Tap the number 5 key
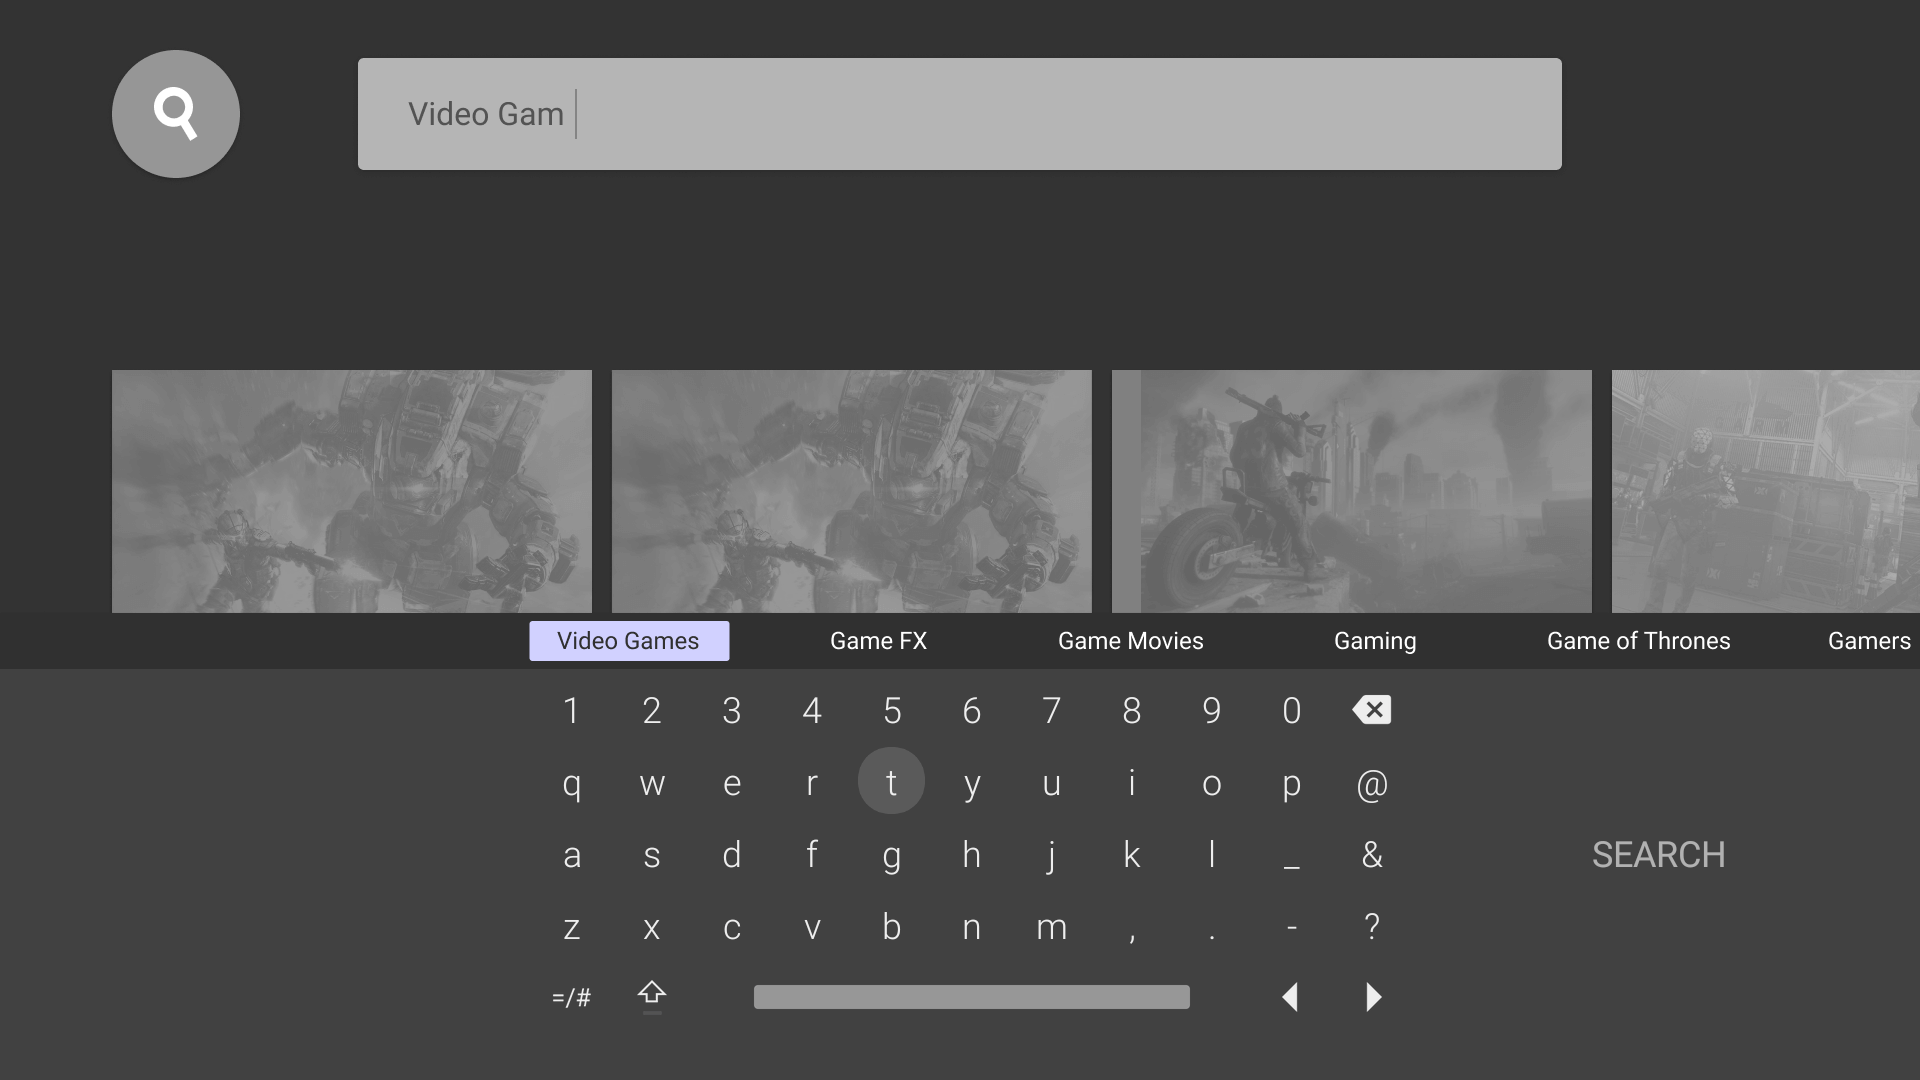 pyautogui.click(x=892, y=711)
